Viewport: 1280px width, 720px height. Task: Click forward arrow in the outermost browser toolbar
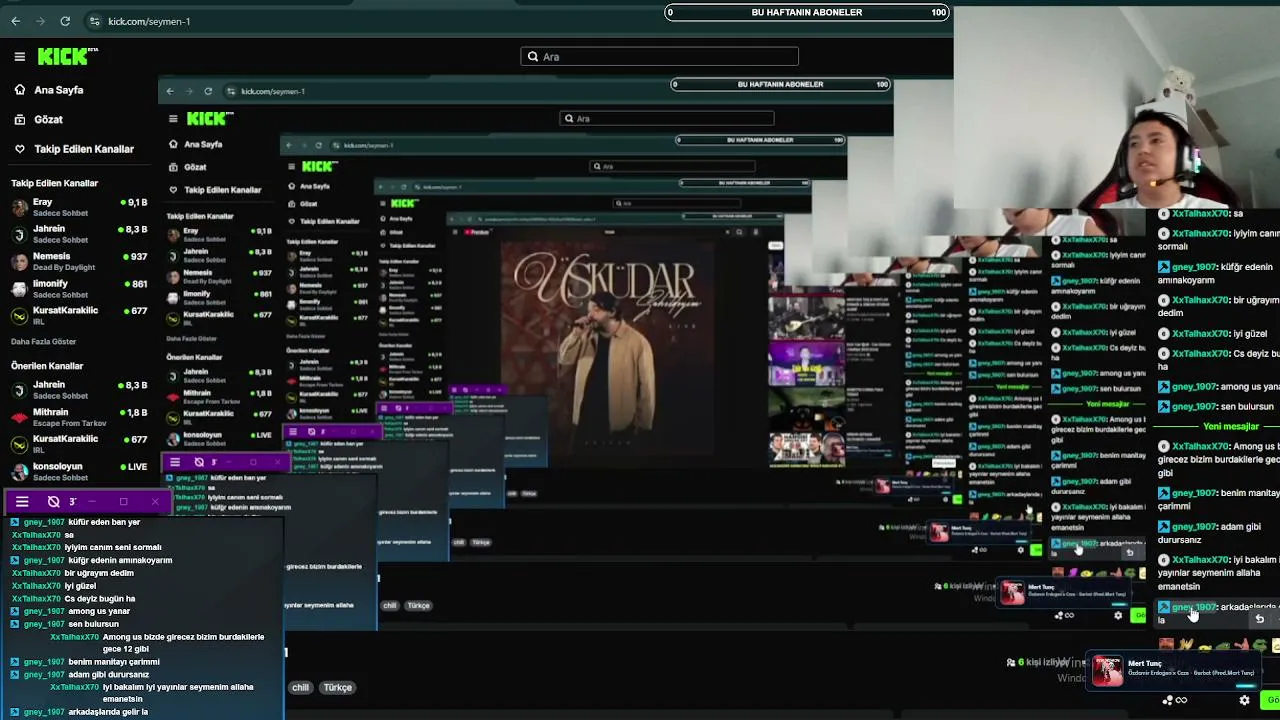pos(40,21)
